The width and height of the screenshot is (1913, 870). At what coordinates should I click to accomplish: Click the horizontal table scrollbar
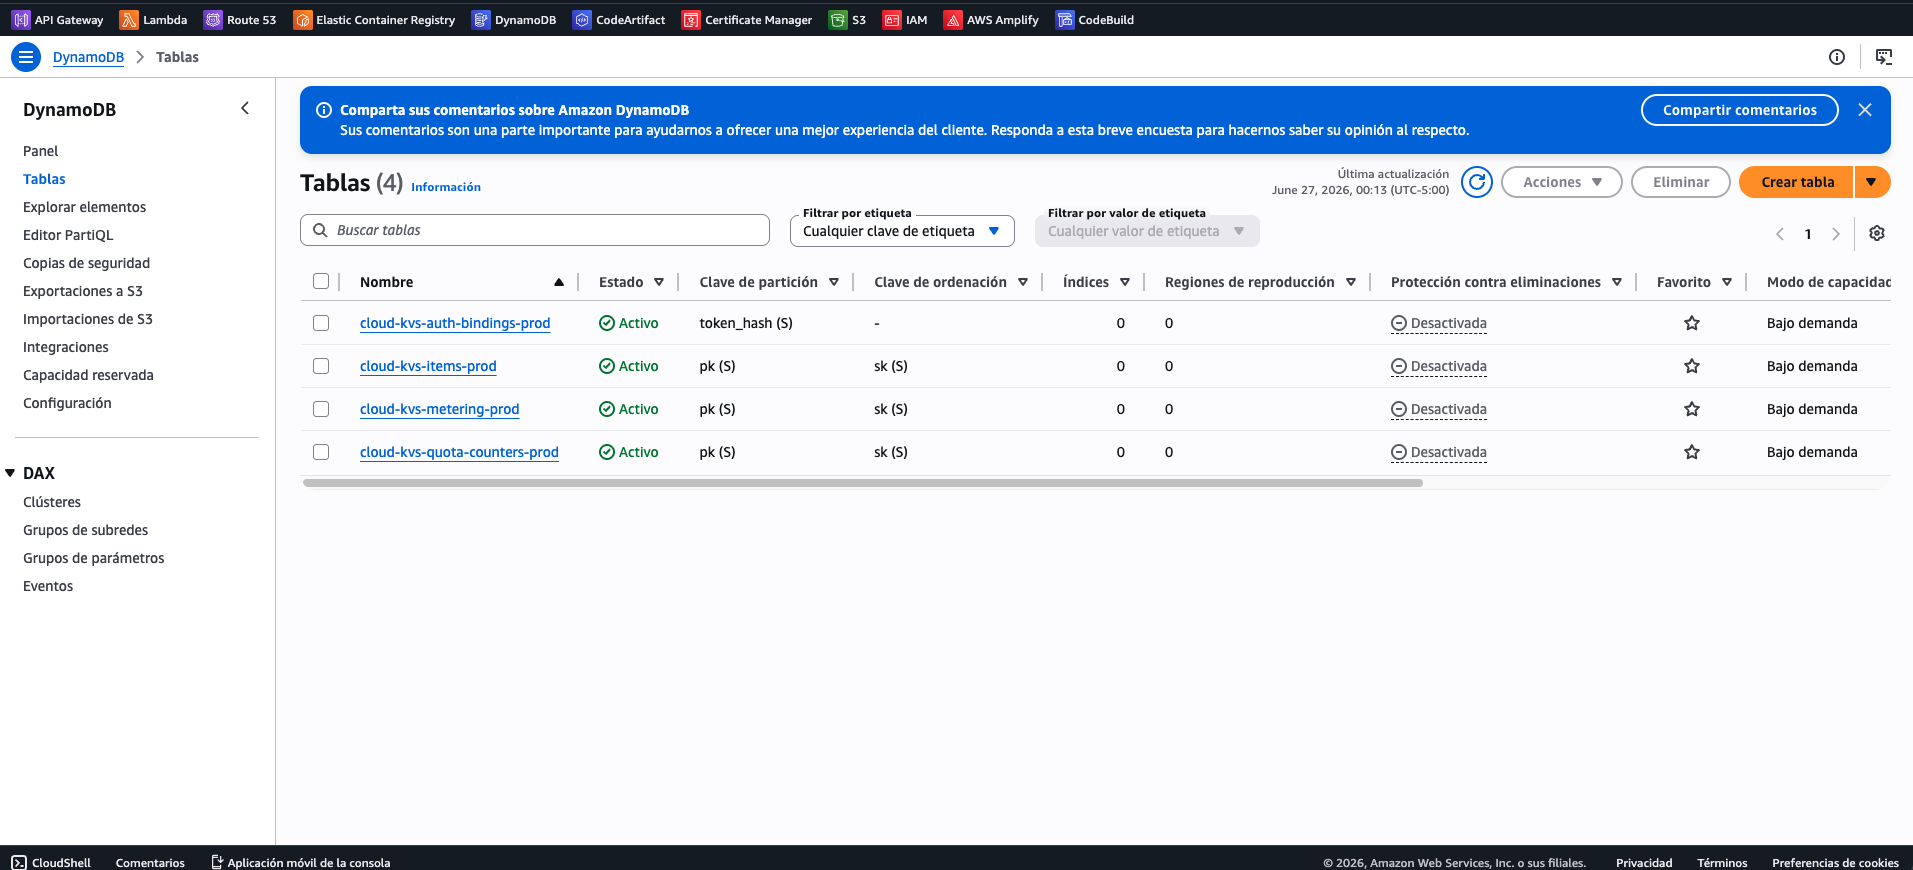(862, 483)
